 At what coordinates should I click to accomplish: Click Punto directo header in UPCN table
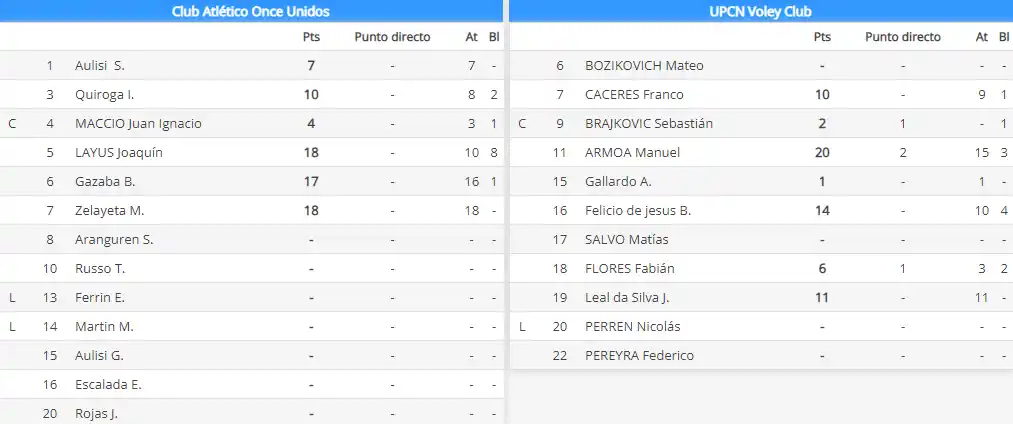pyautogui.click(x=902, y=37)
